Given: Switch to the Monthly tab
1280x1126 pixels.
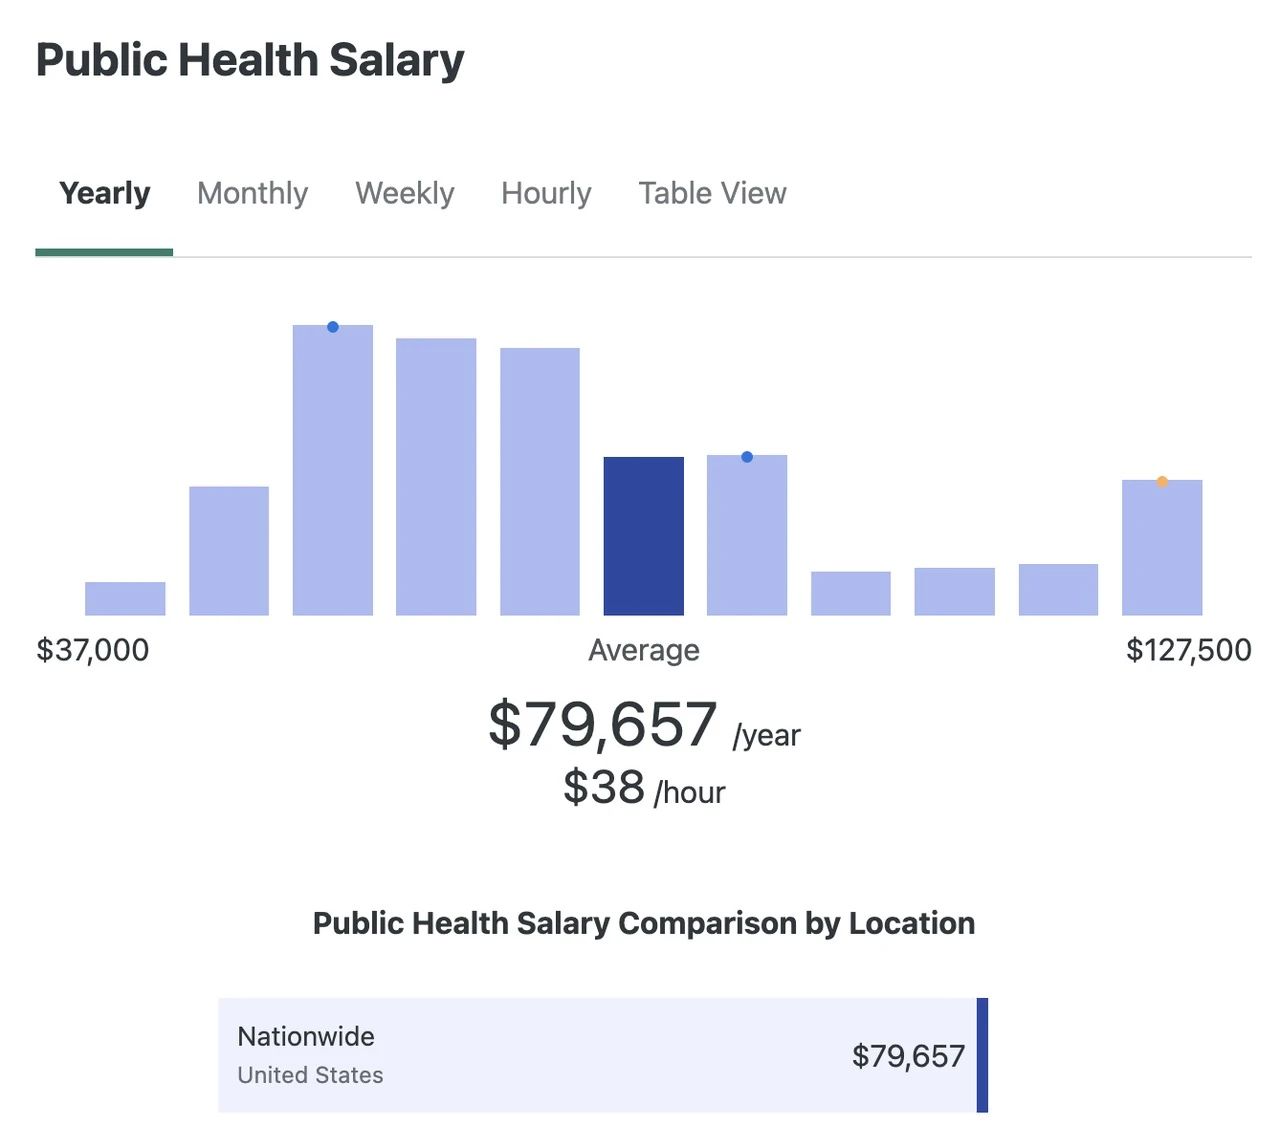Looking at the screenshot, I should 252,193.
